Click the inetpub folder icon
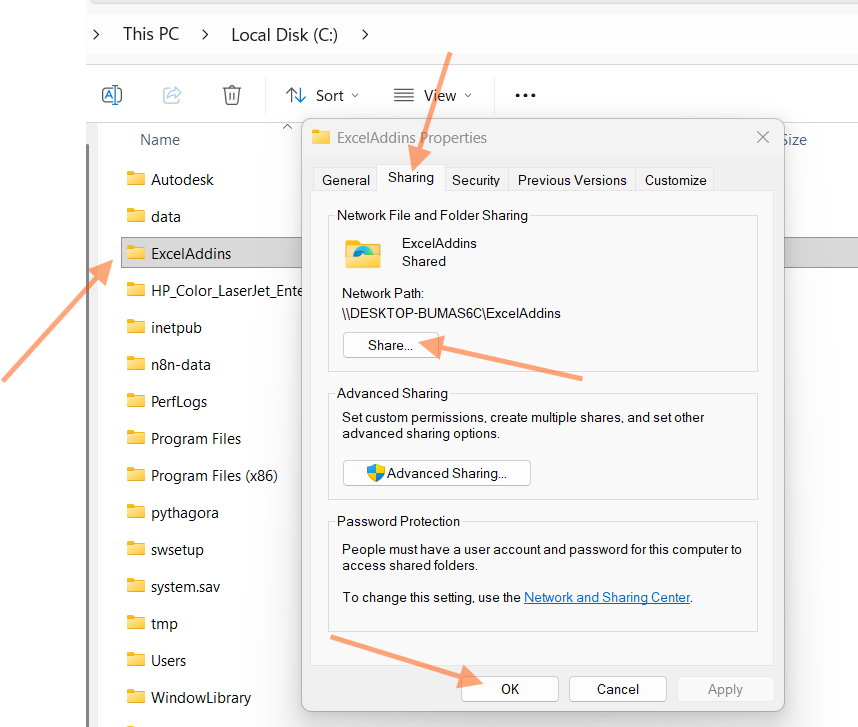The width and height of the screenshot is (858, 727). pos(136,327)
